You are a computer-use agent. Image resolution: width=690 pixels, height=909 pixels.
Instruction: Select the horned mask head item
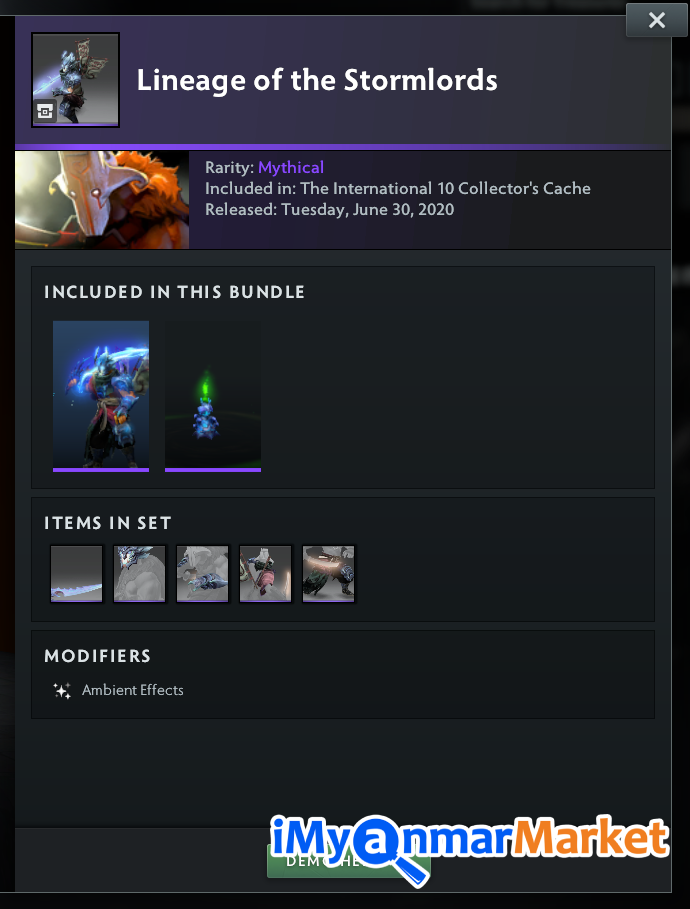coord(140,573)
